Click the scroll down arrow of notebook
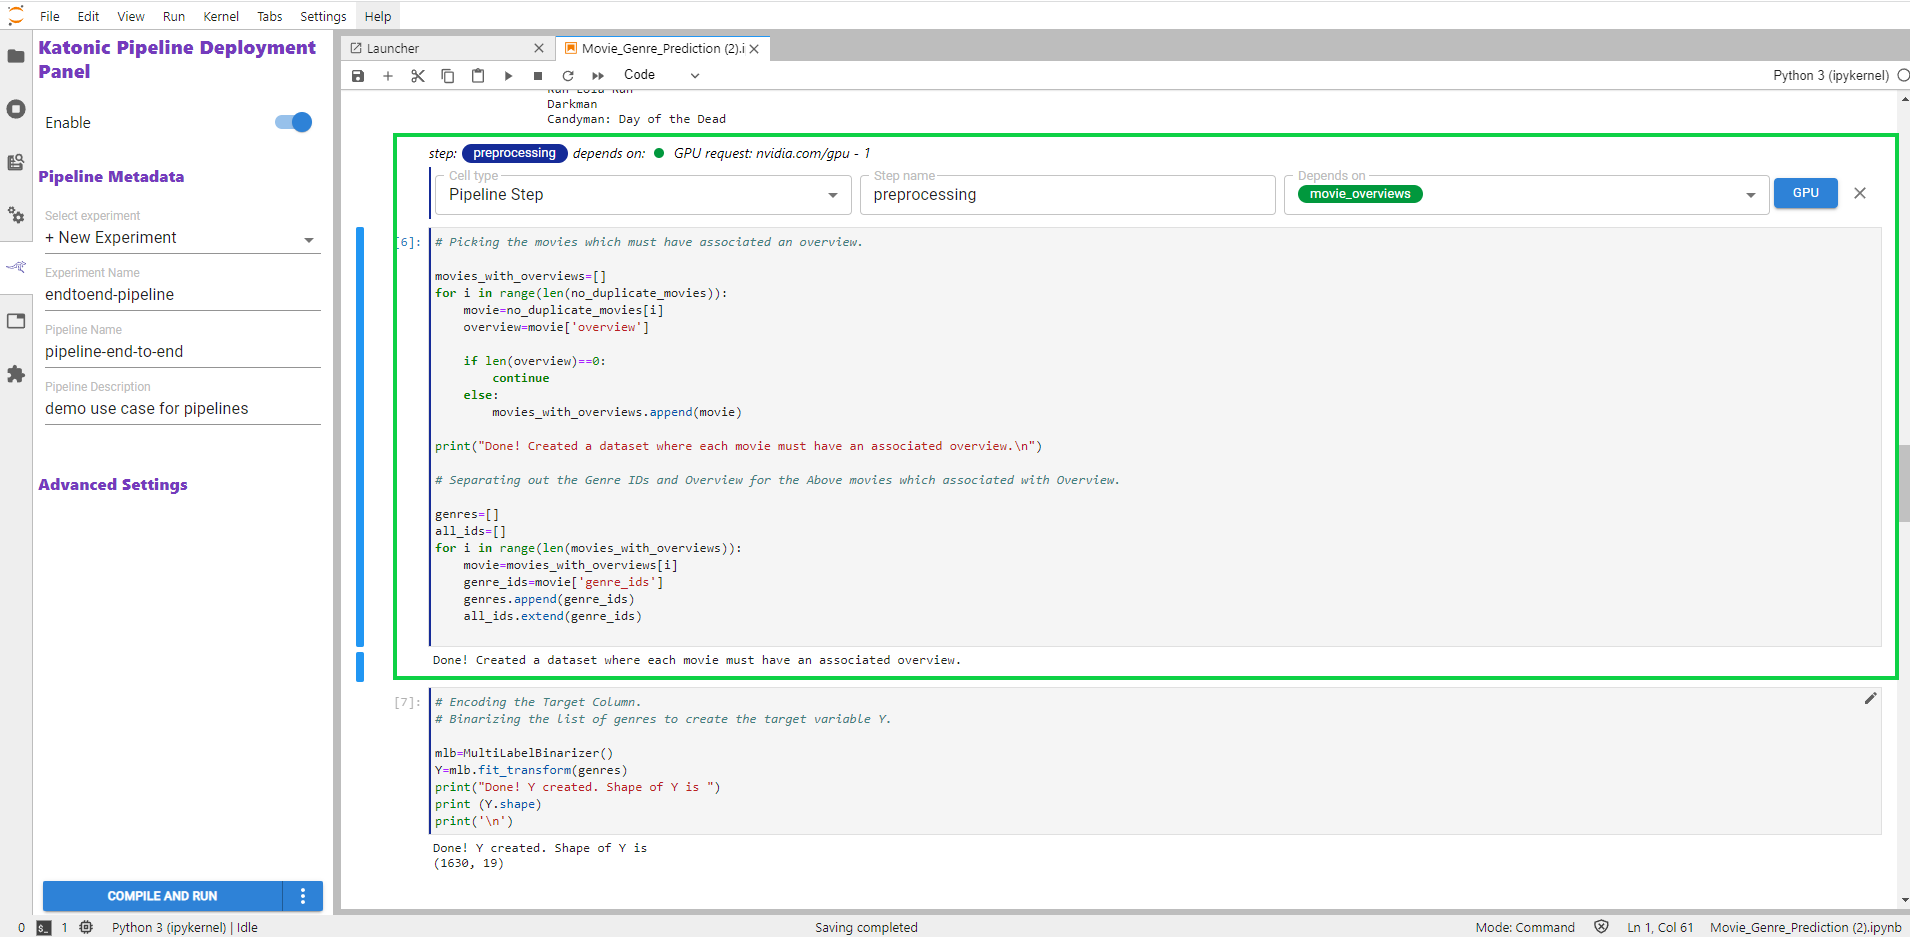Screen dimensions: 1910x937 [1904, 900]
